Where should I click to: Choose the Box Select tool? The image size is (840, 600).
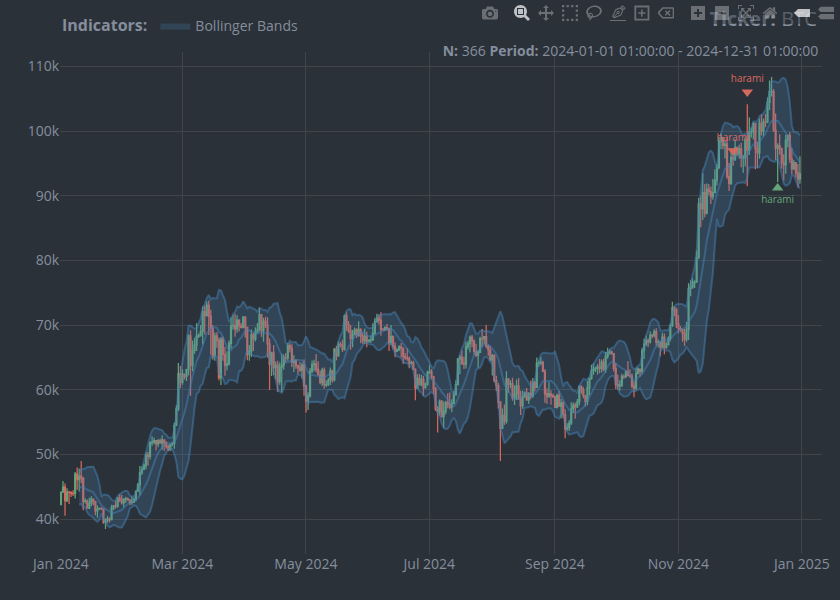click(570, 13)
